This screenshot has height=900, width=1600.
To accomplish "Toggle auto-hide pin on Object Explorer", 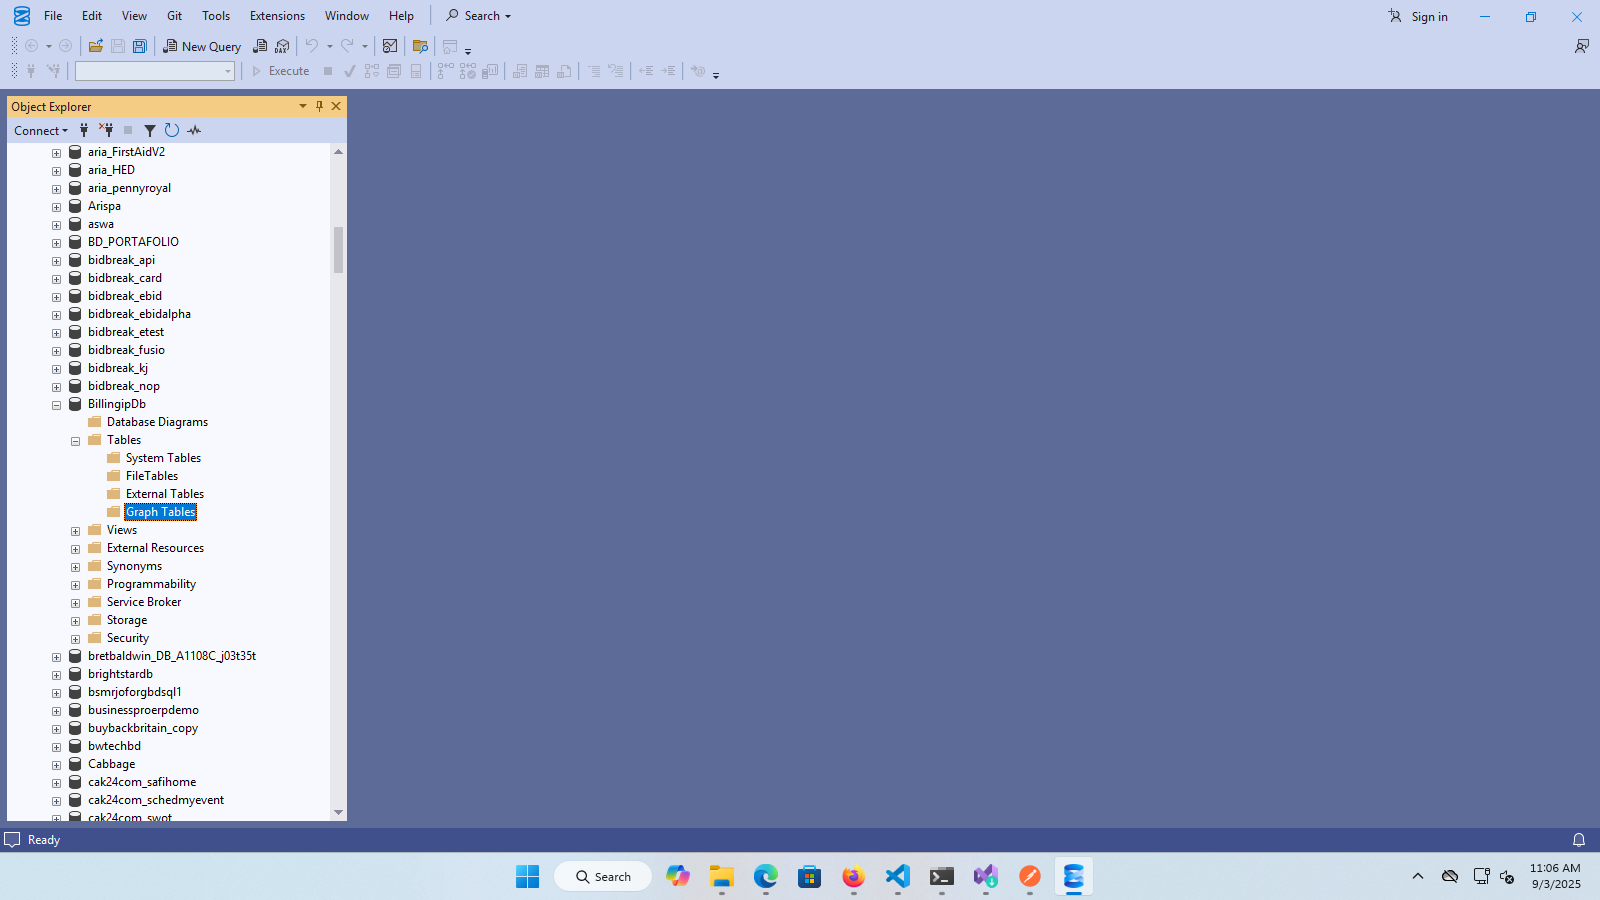I will (x=320, y=106).
